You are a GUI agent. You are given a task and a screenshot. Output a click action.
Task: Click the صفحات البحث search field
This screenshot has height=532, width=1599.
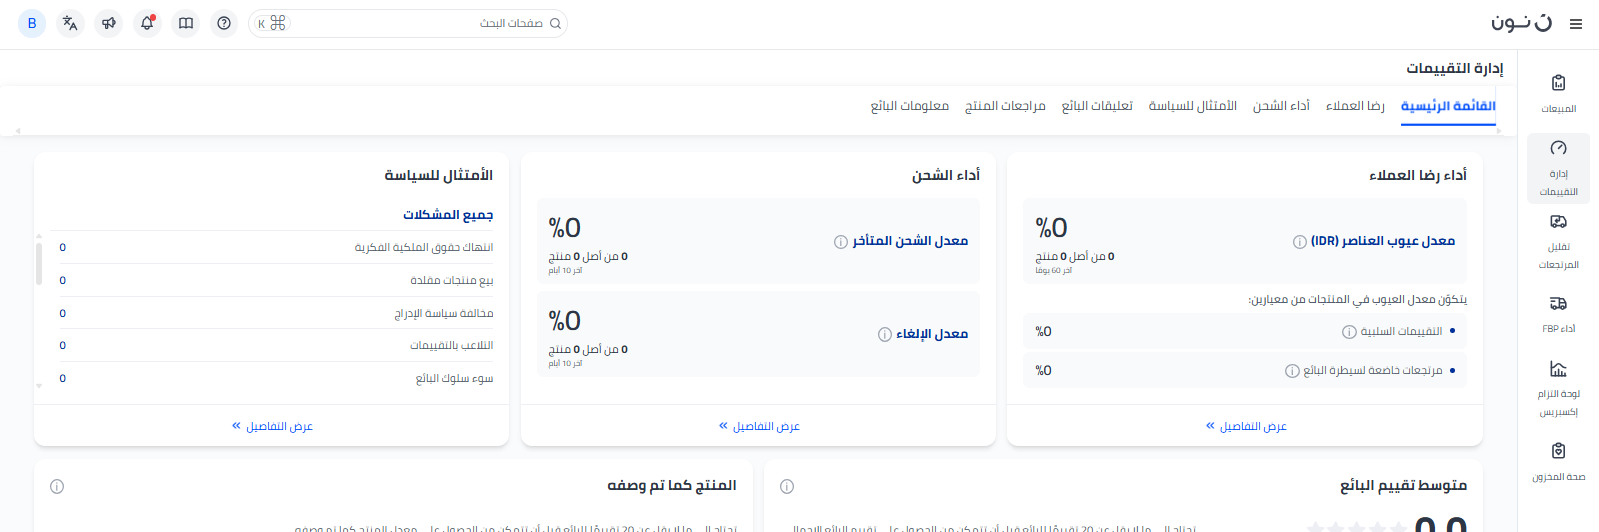420,23
